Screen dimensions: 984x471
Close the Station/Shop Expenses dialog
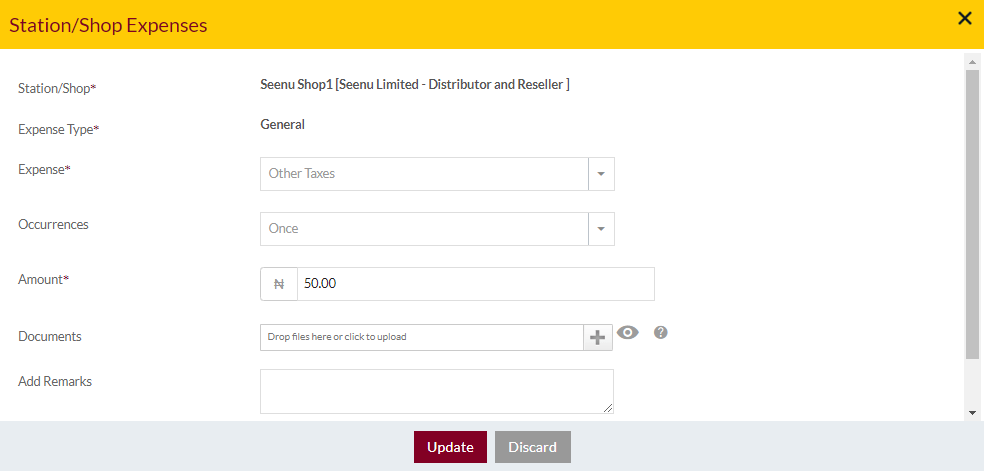[965, 19]
